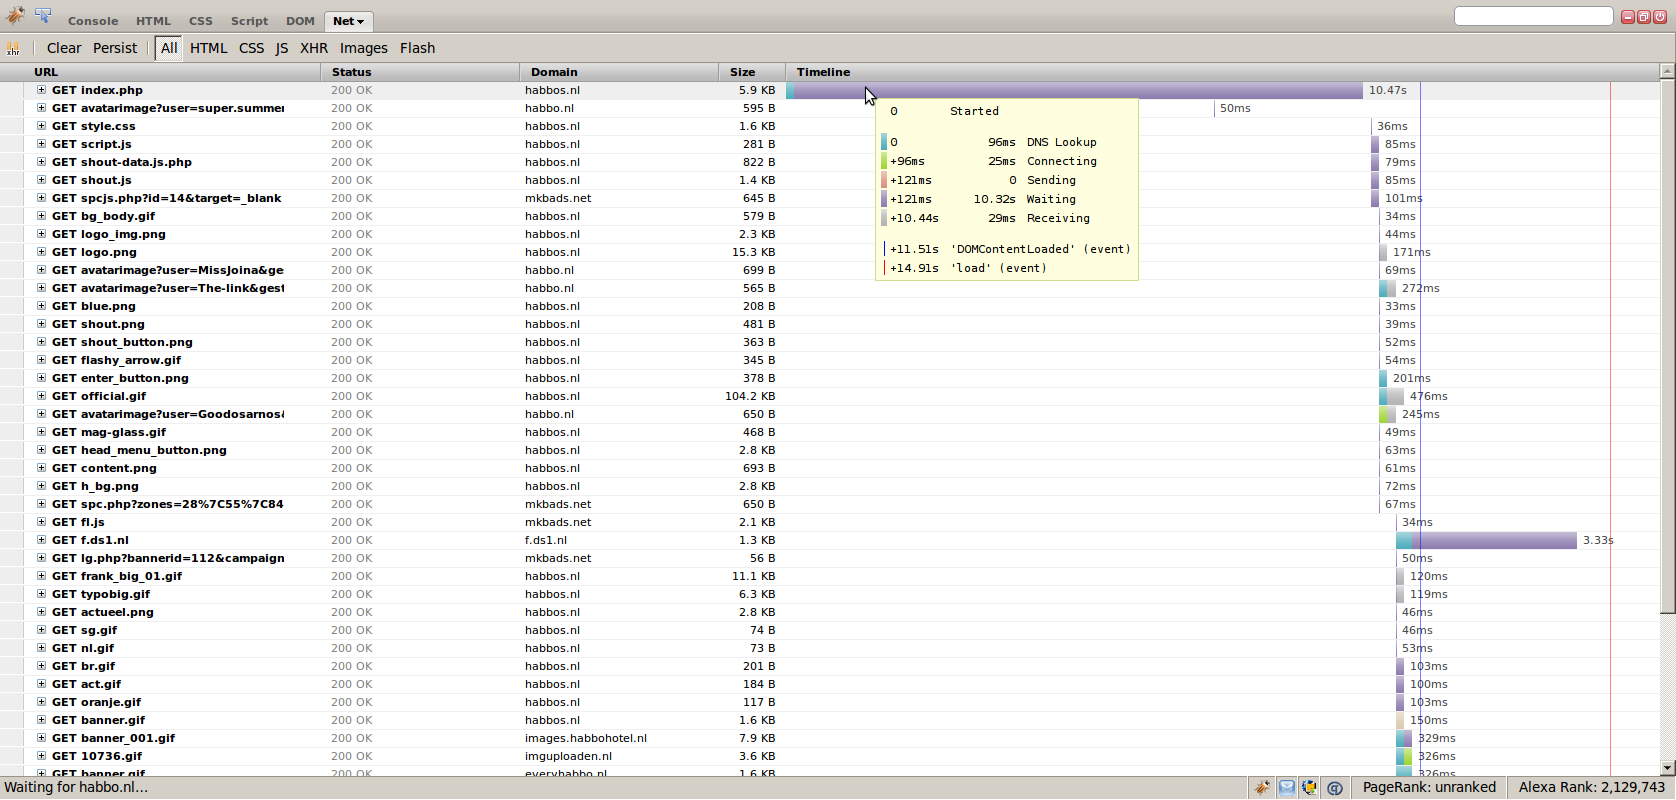Activate the inspect element pointer icon
The width and height of the screenshot is (1676, 800).
pyautogui.click(x=43, y=15)
